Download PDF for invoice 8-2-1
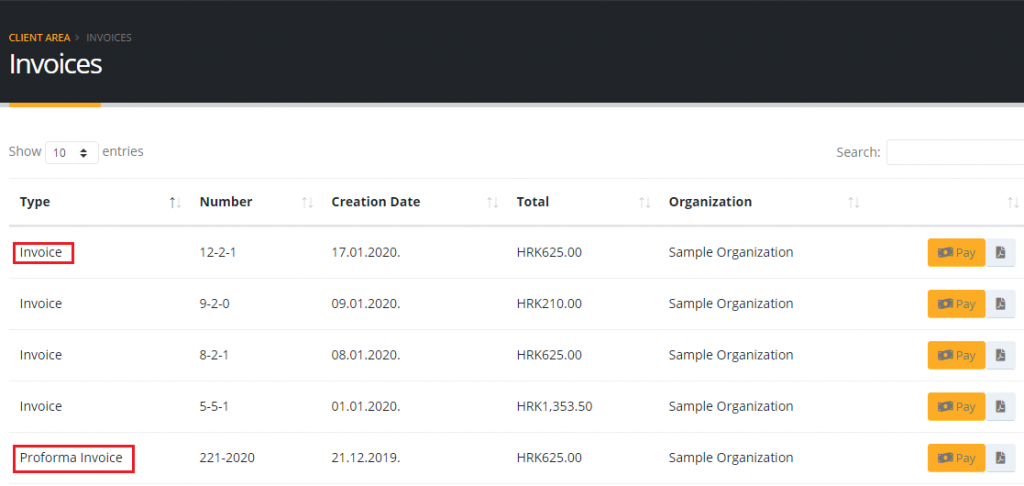This screenshot has height=486, width=1024. [1001, 355]
